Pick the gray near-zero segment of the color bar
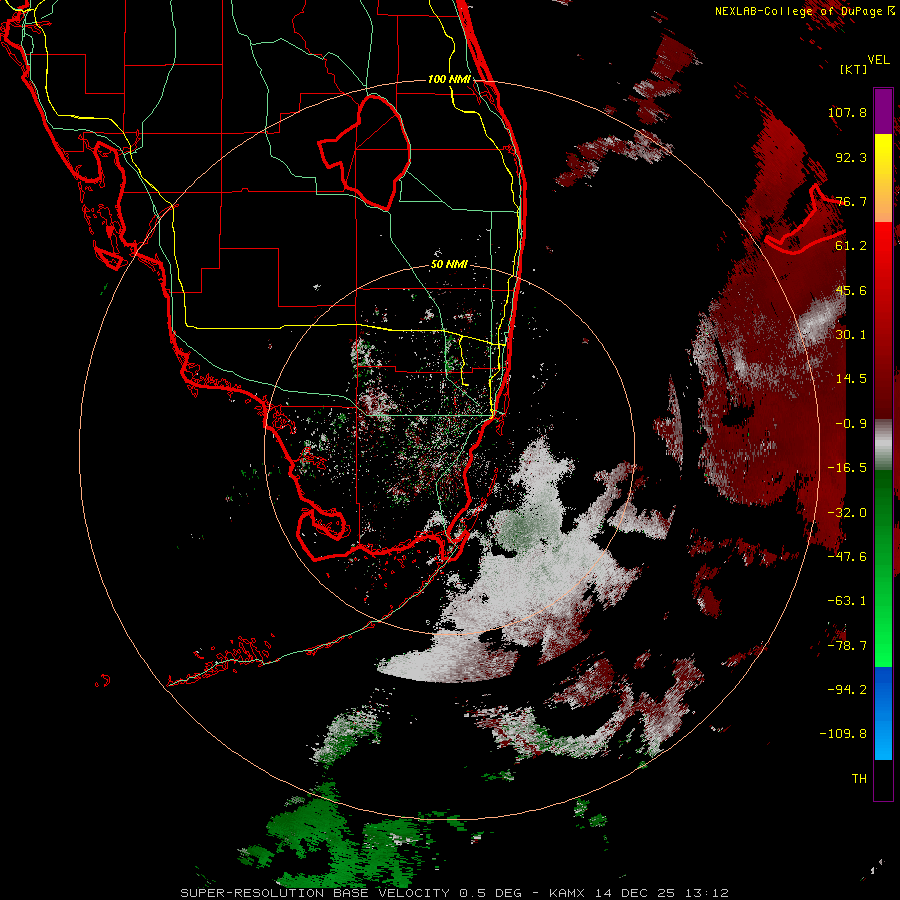 click(x=883, y=442)
